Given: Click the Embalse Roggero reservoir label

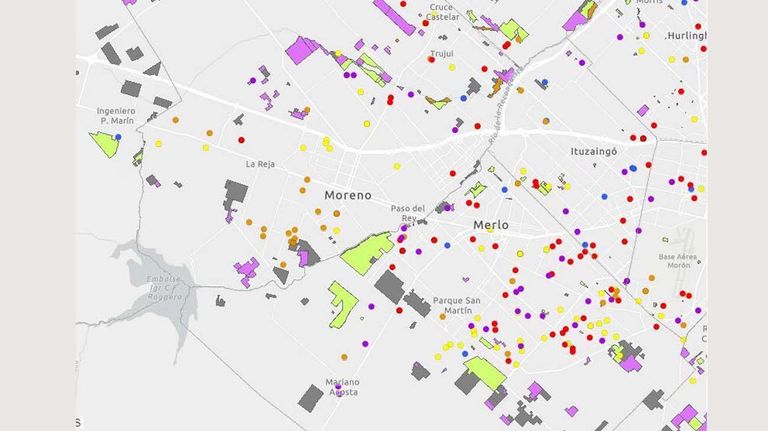Looking at the screenshot, I should point(164,288).
